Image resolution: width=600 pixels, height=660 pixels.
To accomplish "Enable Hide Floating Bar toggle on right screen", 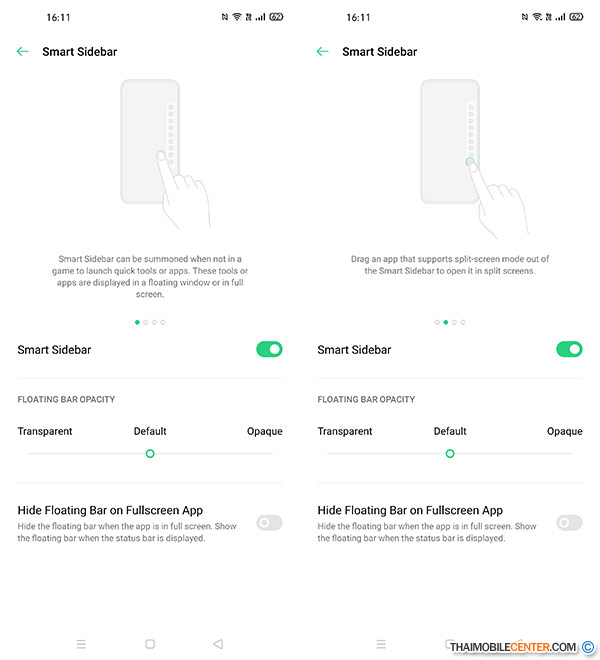I will (x=569, y=522).
